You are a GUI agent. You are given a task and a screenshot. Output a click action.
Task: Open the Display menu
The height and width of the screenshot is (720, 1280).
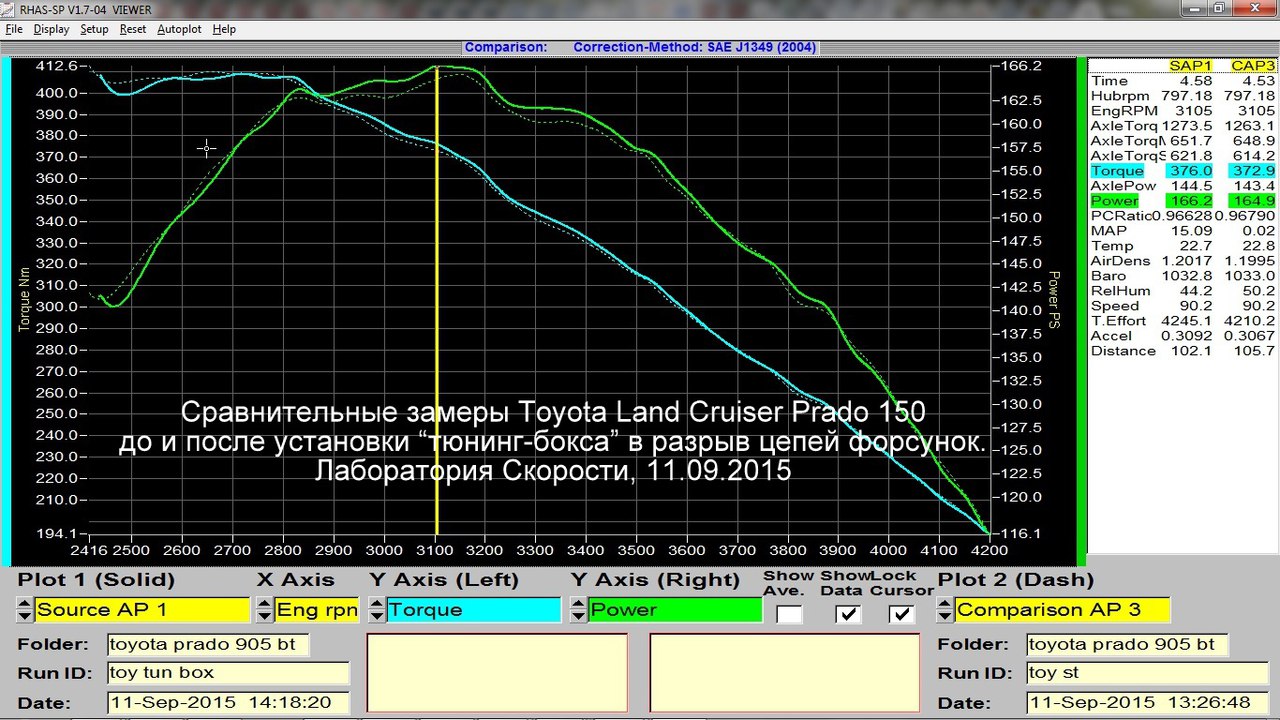pos(51,29)
